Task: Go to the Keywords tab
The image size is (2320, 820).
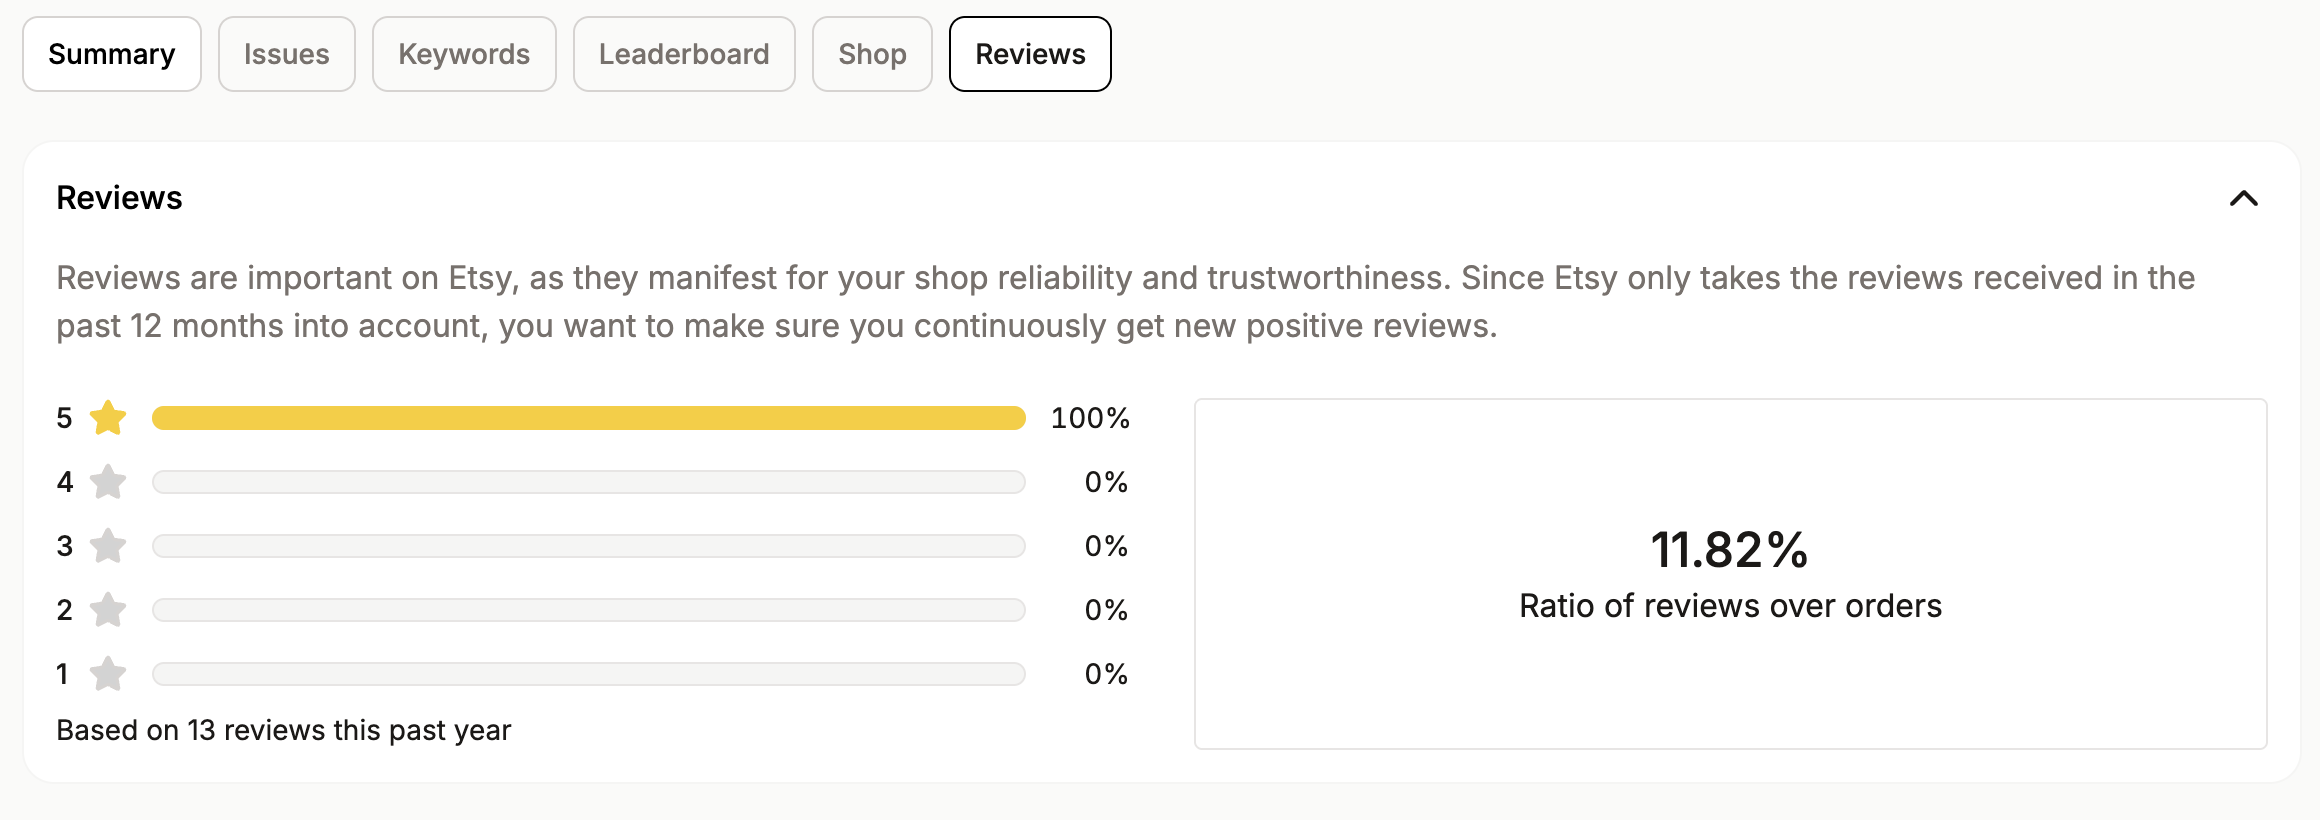Action: tap(464, 54)
